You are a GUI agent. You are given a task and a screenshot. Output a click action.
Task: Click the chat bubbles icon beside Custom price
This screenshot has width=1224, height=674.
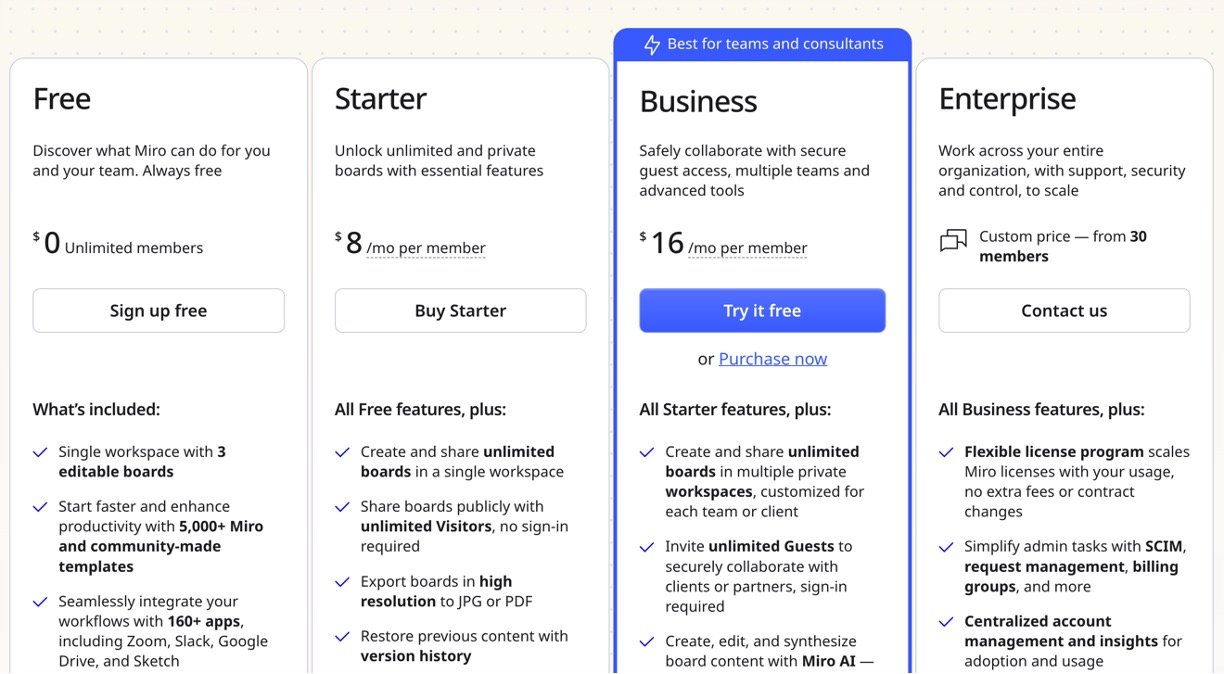[x=954, y=241]
